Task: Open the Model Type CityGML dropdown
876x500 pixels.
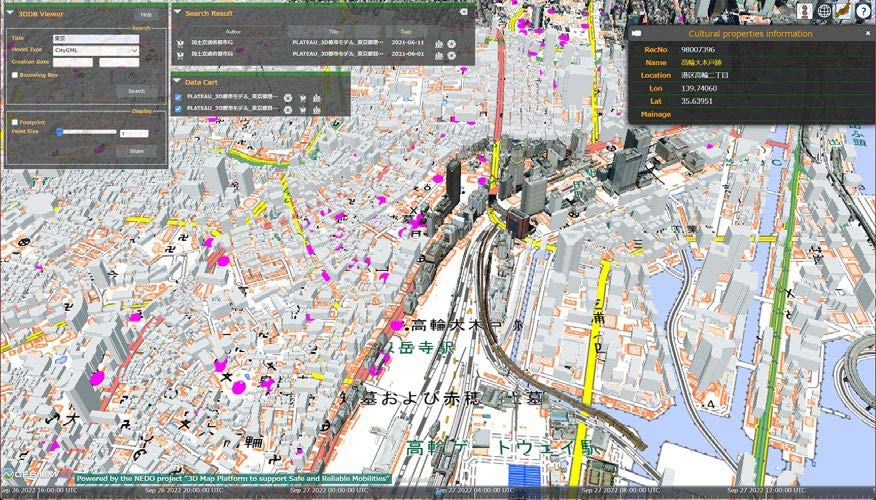Action: tap(96, 49)
